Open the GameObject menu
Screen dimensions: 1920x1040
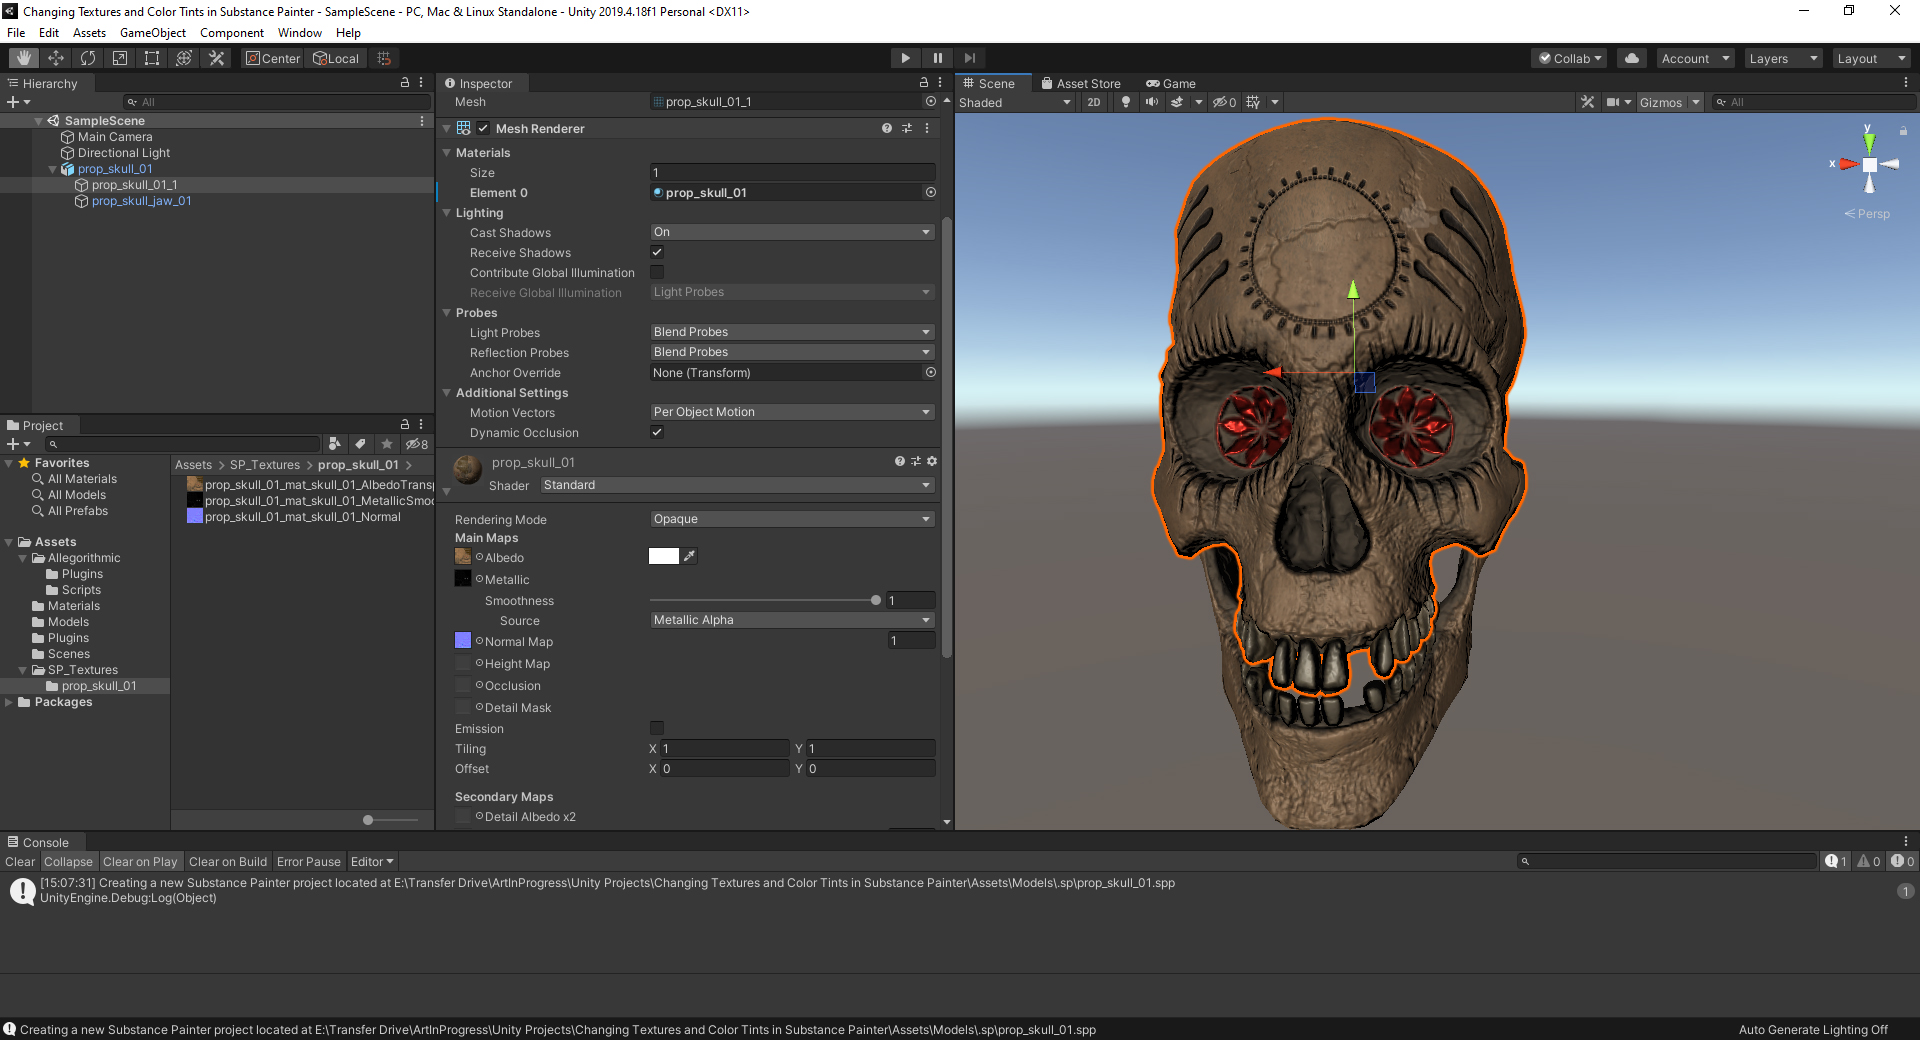(x=152, y=33)
